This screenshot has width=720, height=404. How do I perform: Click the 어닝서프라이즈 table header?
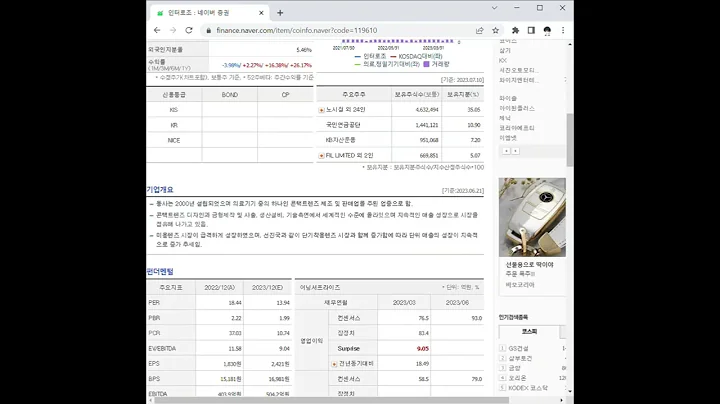320,288
